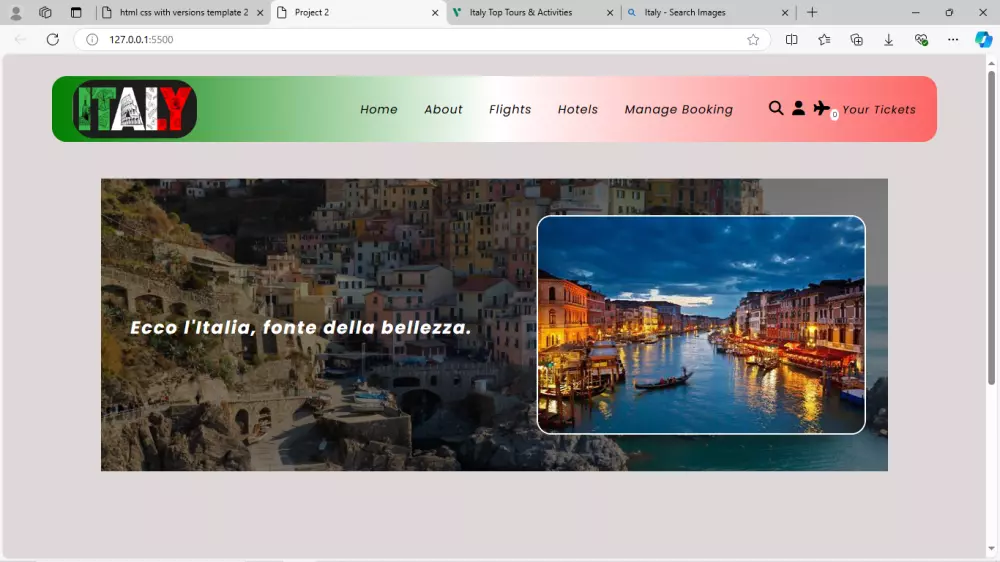The image size is (1000, 562).
Task: Click the ticket count badge showing 0
Action: pyautogui.click(x=834, y=115)
